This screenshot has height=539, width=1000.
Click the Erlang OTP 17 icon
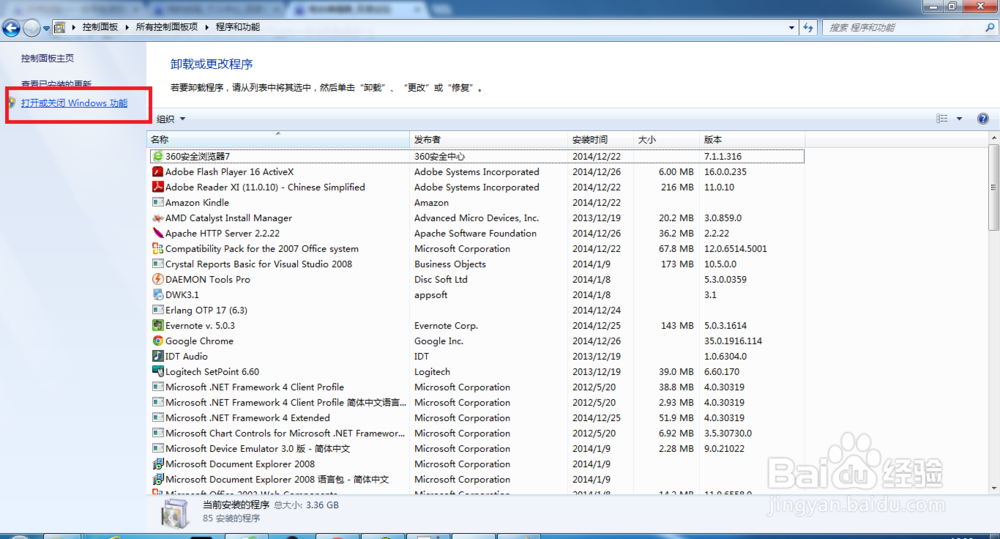coord(158,310)
